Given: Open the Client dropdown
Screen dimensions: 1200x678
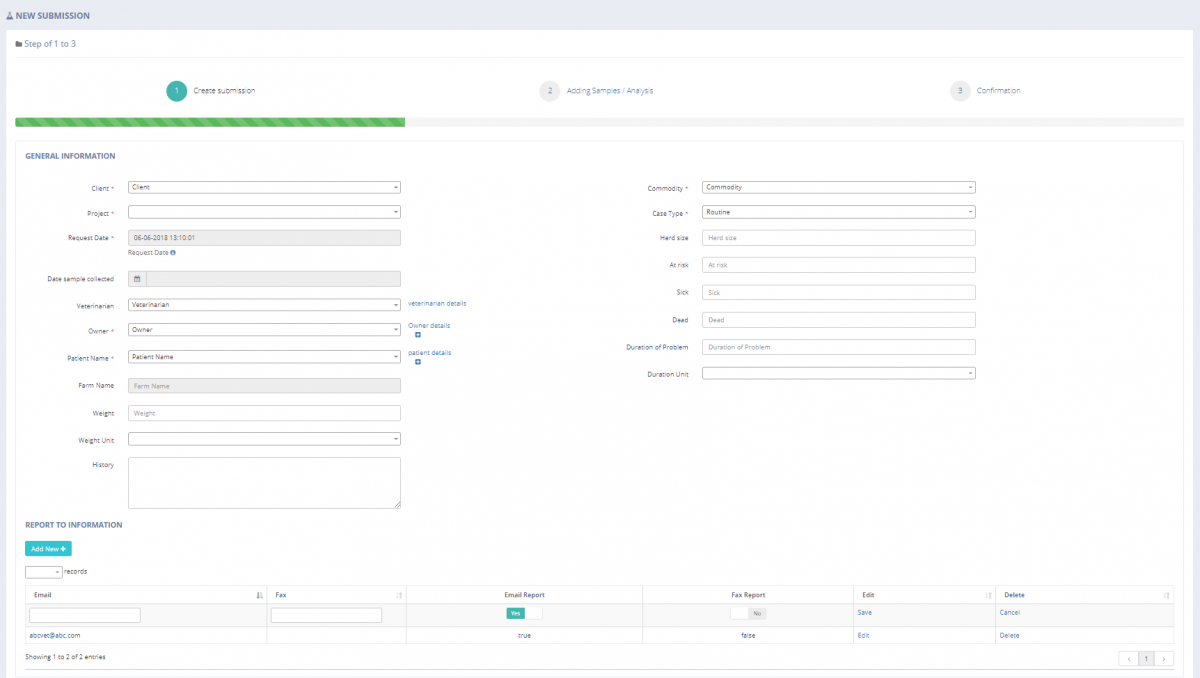Looking at the screenshot, I should [x=264, y=187].
